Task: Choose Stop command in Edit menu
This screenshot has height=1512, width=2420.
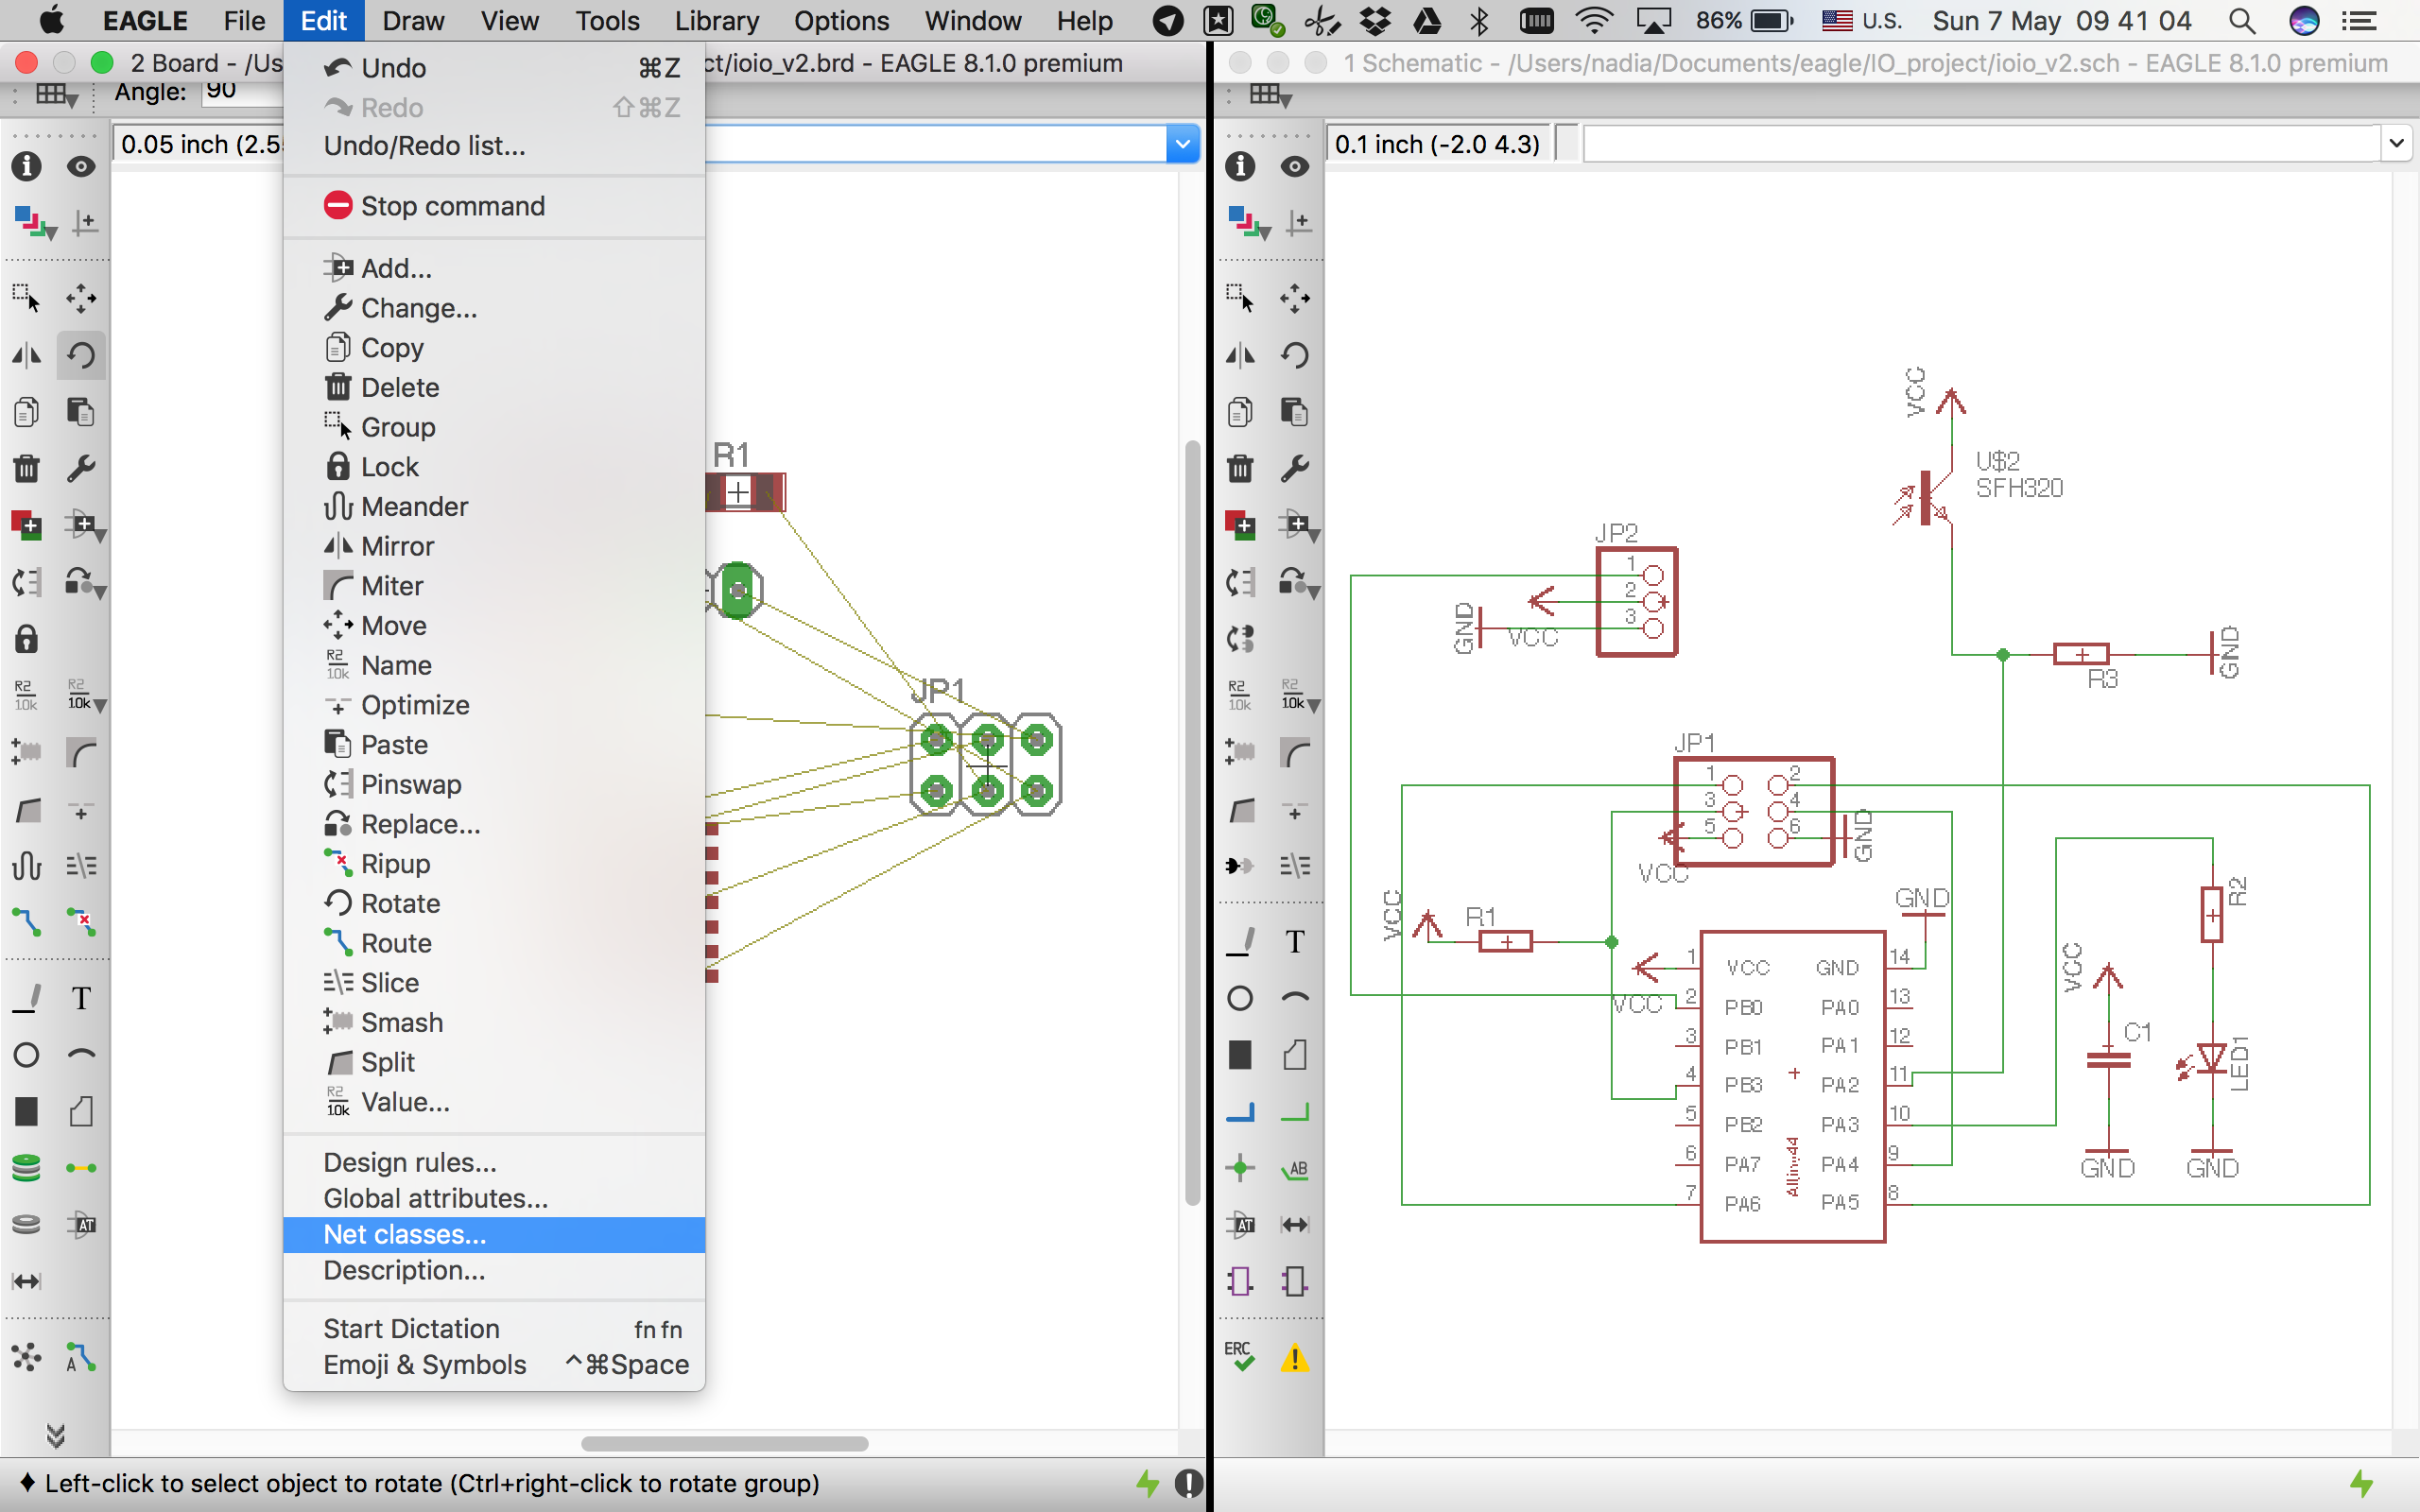Action: (494, 206)
